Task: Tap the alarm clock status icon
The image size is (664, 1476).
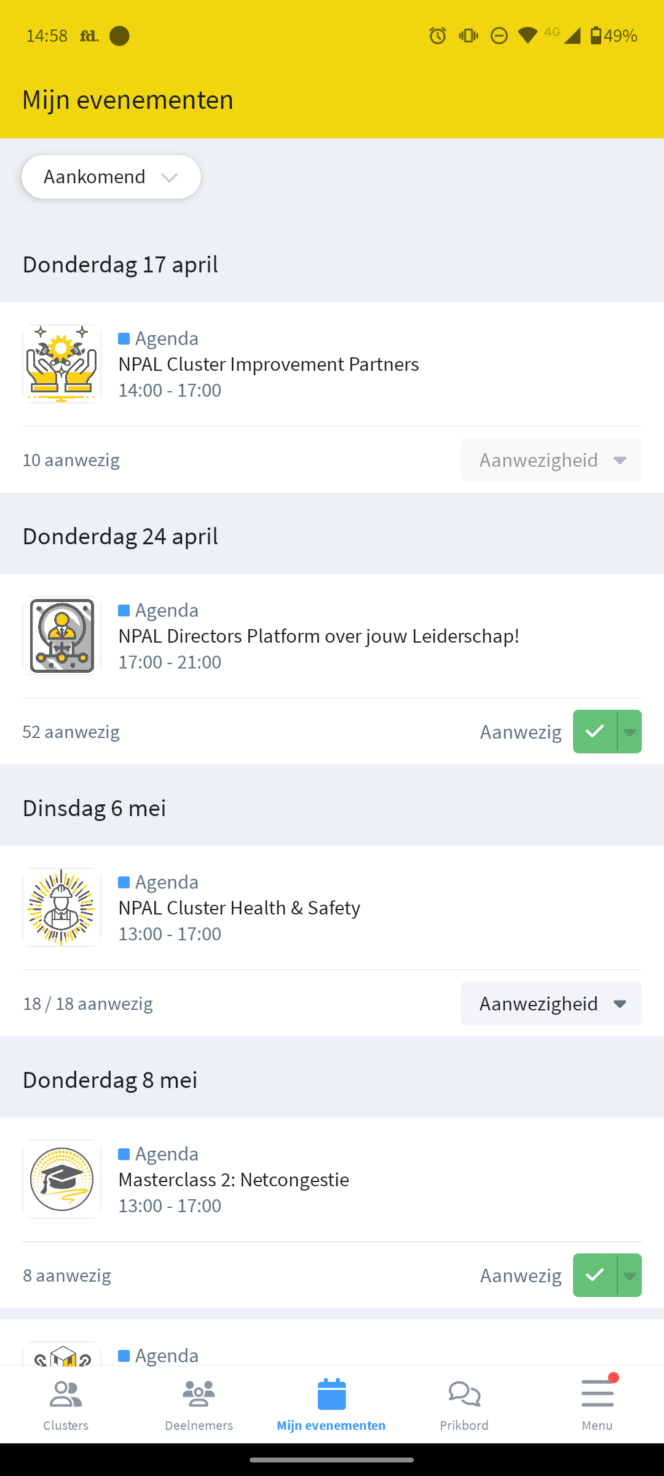Action: click(437, 36)
